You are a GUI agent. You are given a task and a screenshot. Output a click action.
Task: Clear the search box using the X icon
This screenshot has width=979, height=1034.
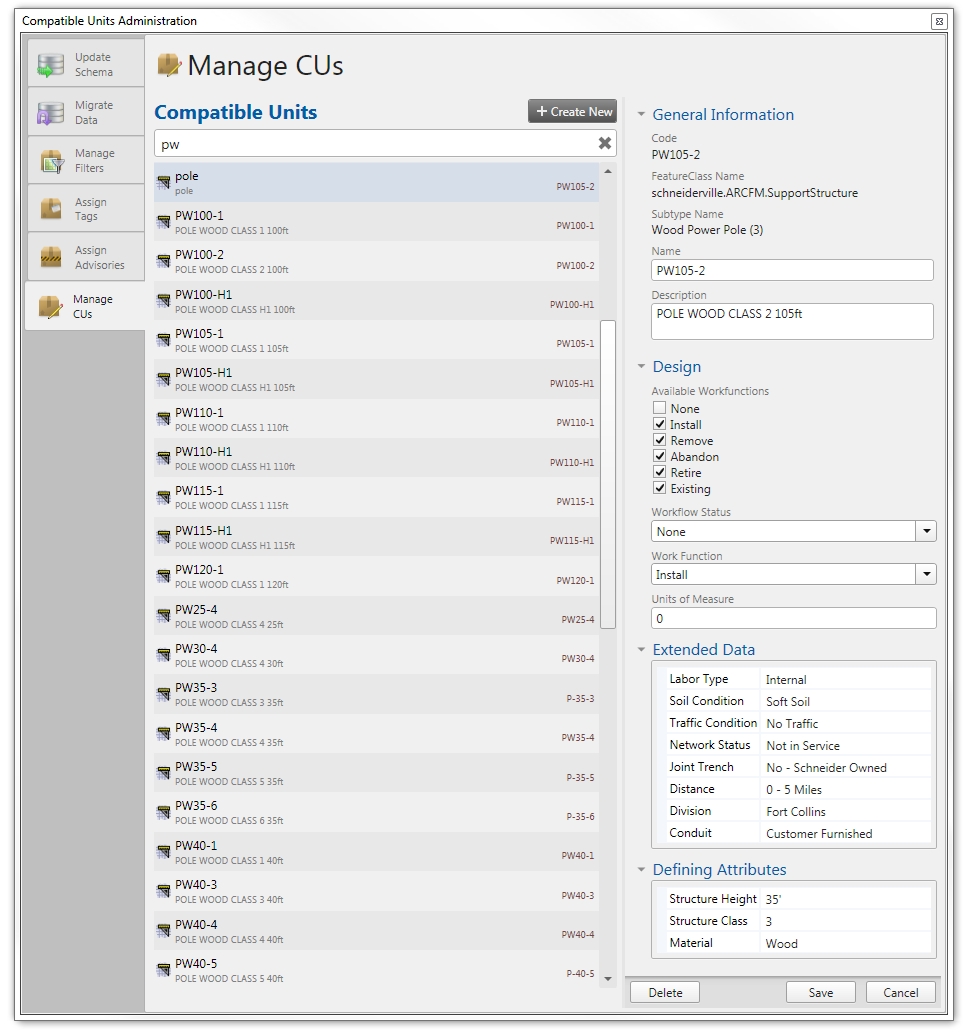[604, 143]
